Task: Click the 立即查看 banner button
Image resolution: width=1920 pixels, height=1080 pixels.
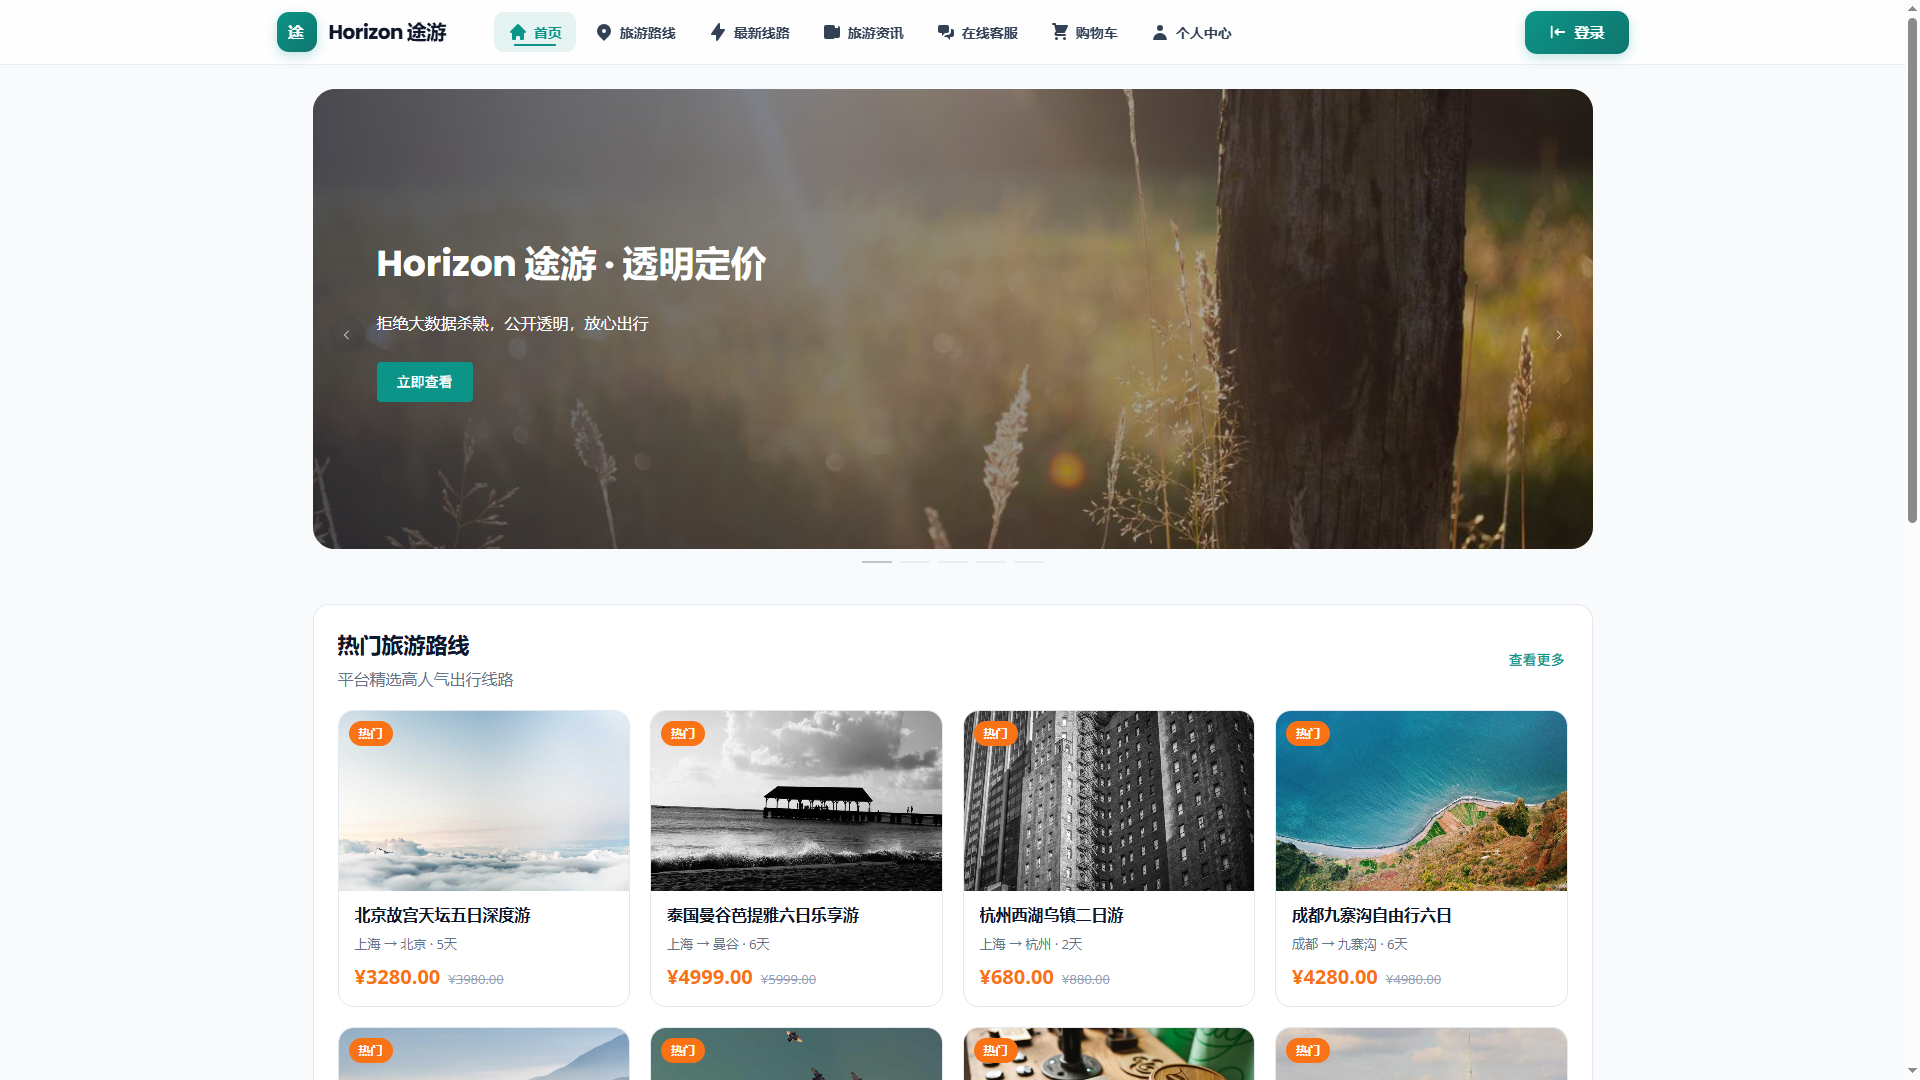Action: [424, 382]
